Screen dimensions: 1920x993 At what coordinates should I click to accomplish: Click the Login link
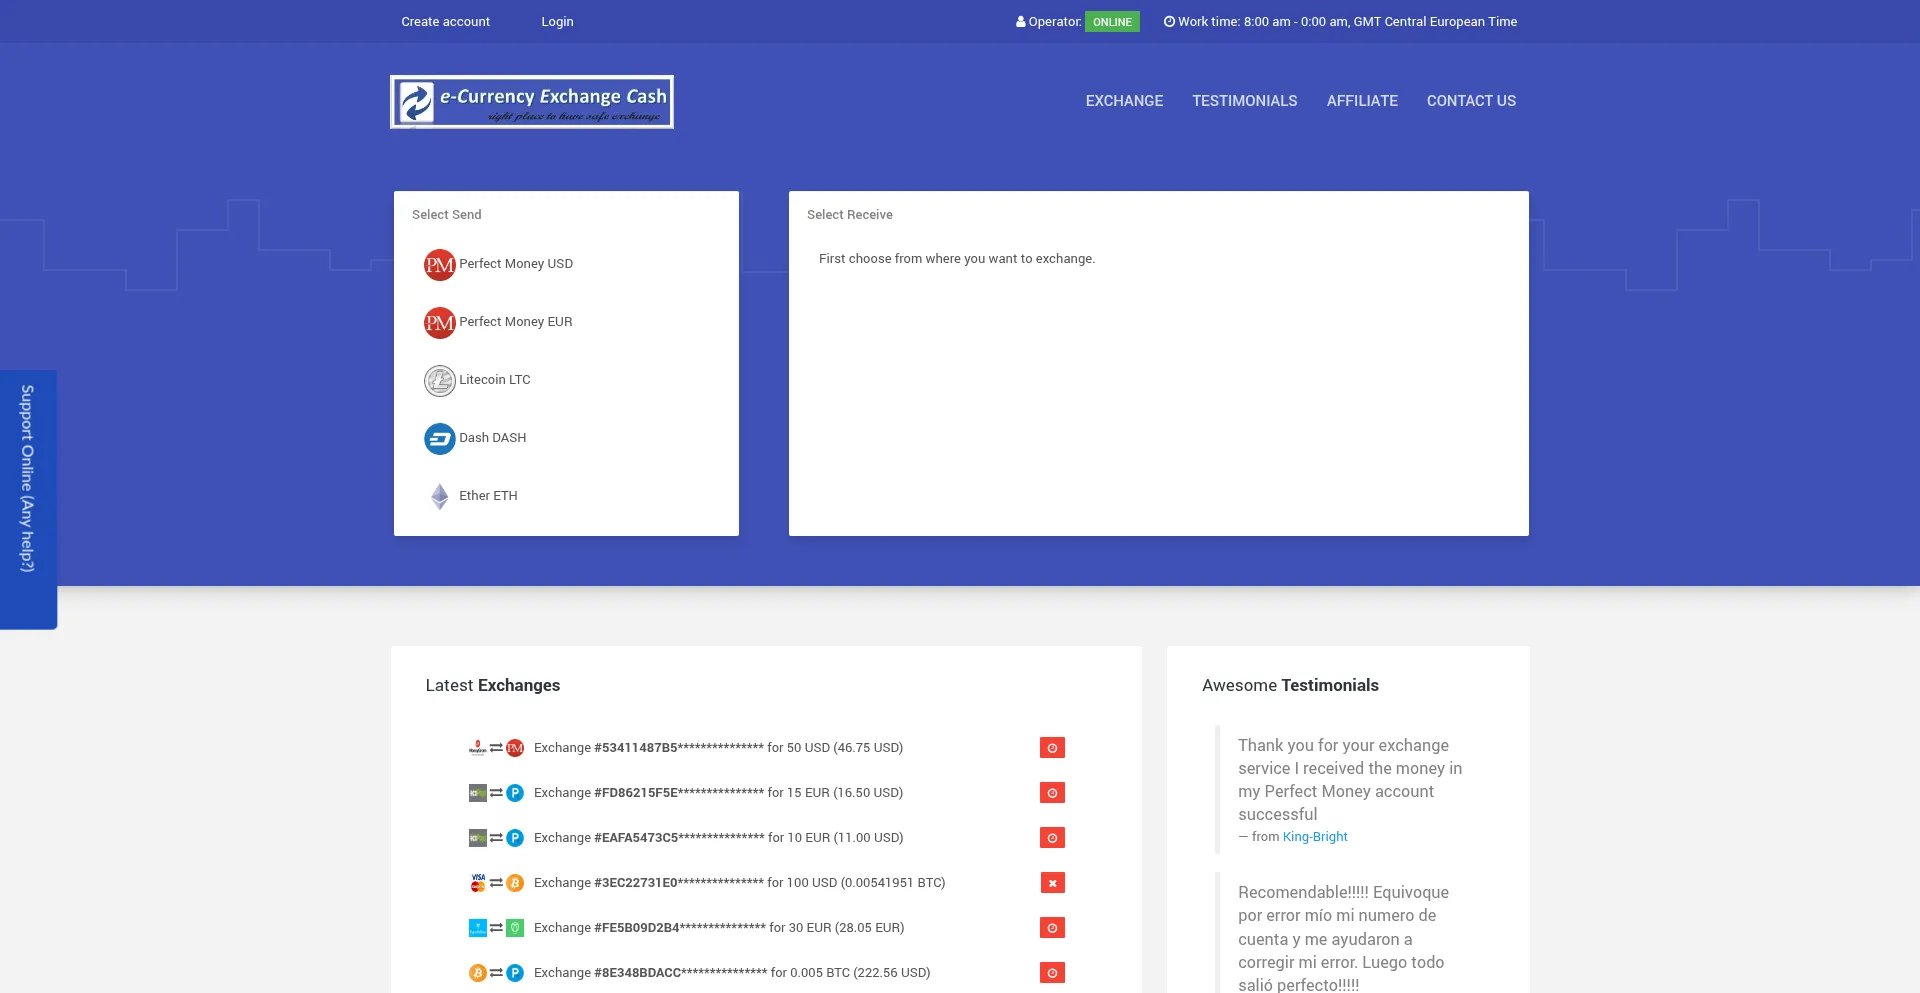(557, 22)
